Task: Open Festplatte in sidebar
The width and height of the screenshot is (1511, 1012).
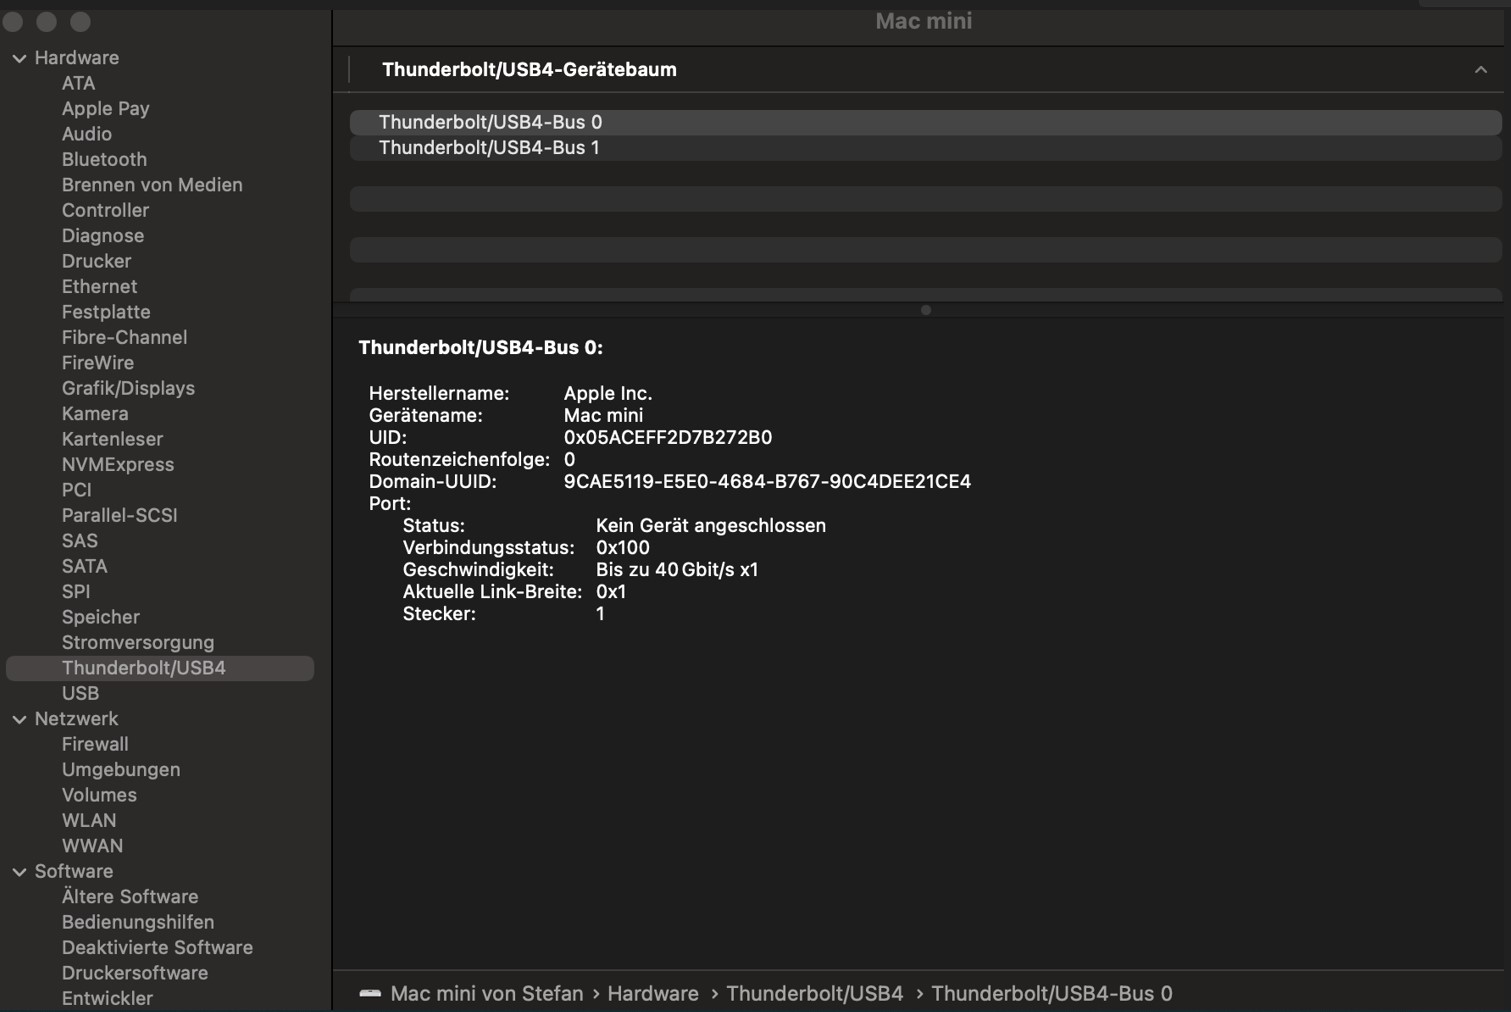Action: [106, 312]
